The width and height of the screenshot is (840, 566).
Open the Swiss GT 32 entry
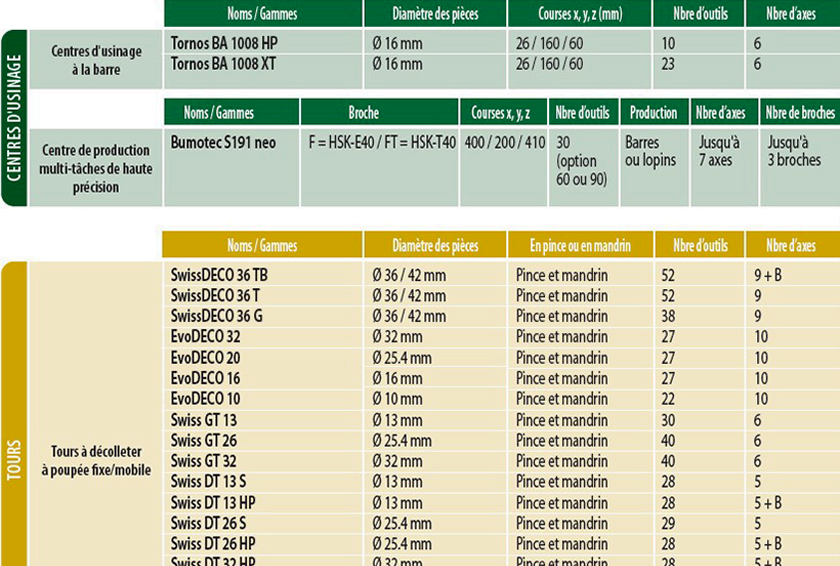tap(203, 461)
